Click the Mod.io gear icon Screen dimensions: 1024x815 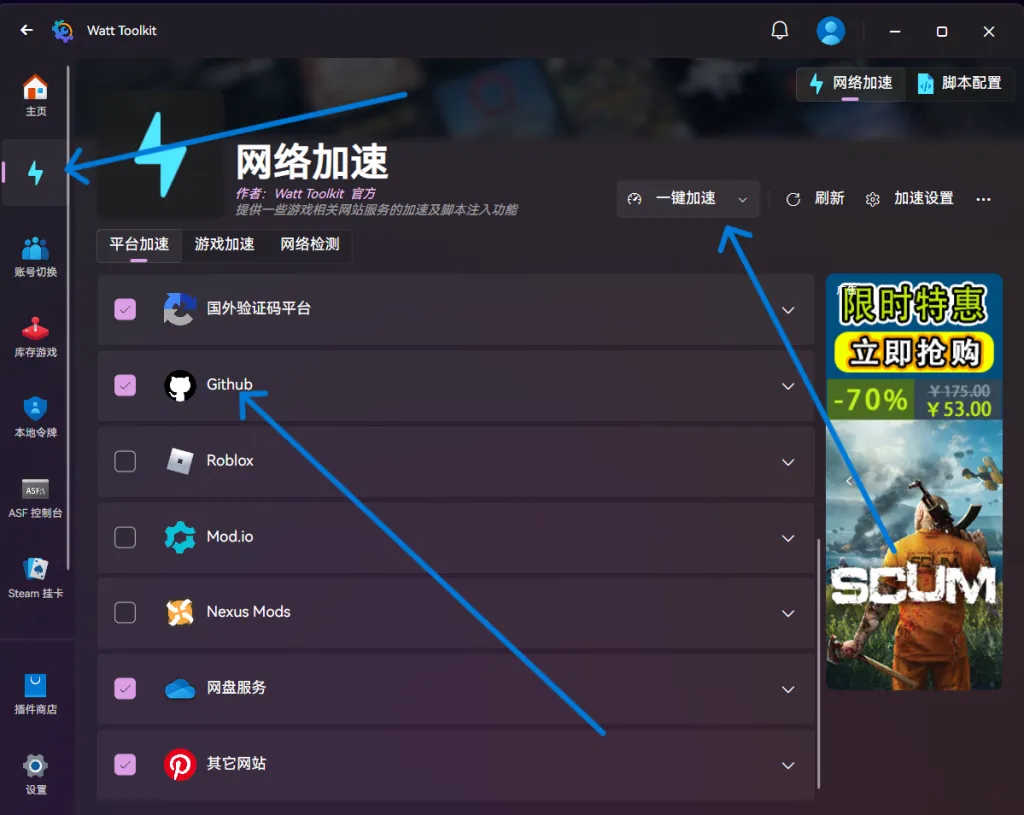180,537
